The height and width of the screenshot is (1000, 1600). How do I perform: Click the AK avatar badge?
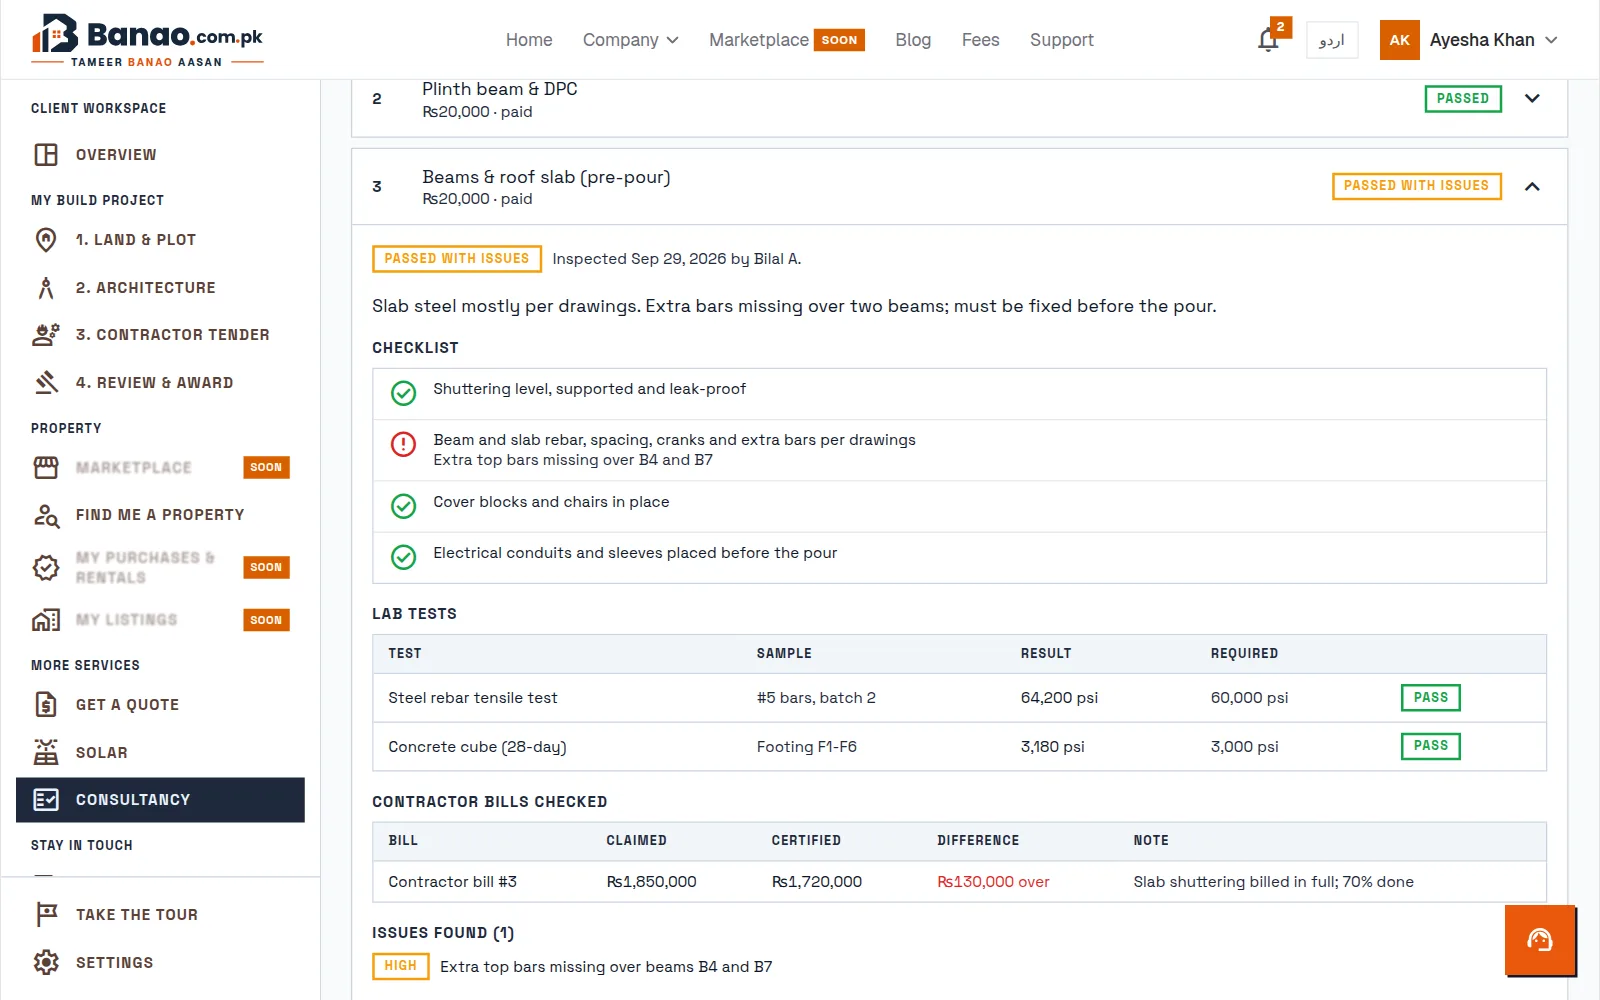pyautogui.click(x=1399, y=40)
